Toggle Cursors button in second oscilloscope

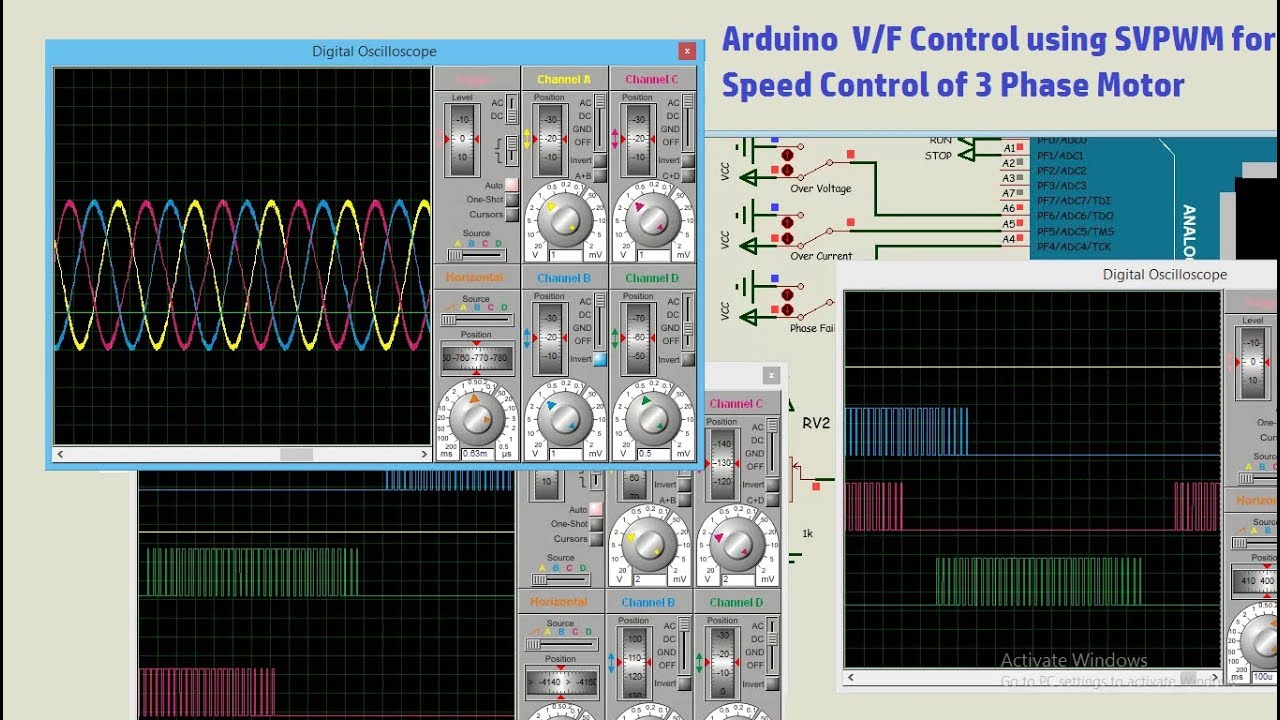point(596,539)
